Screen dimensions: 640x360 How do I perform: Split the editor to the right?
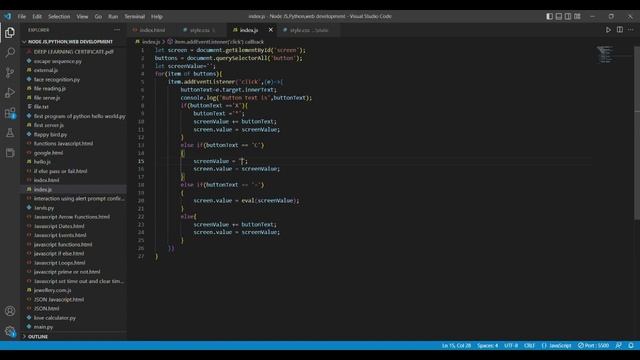click(620, 30)
